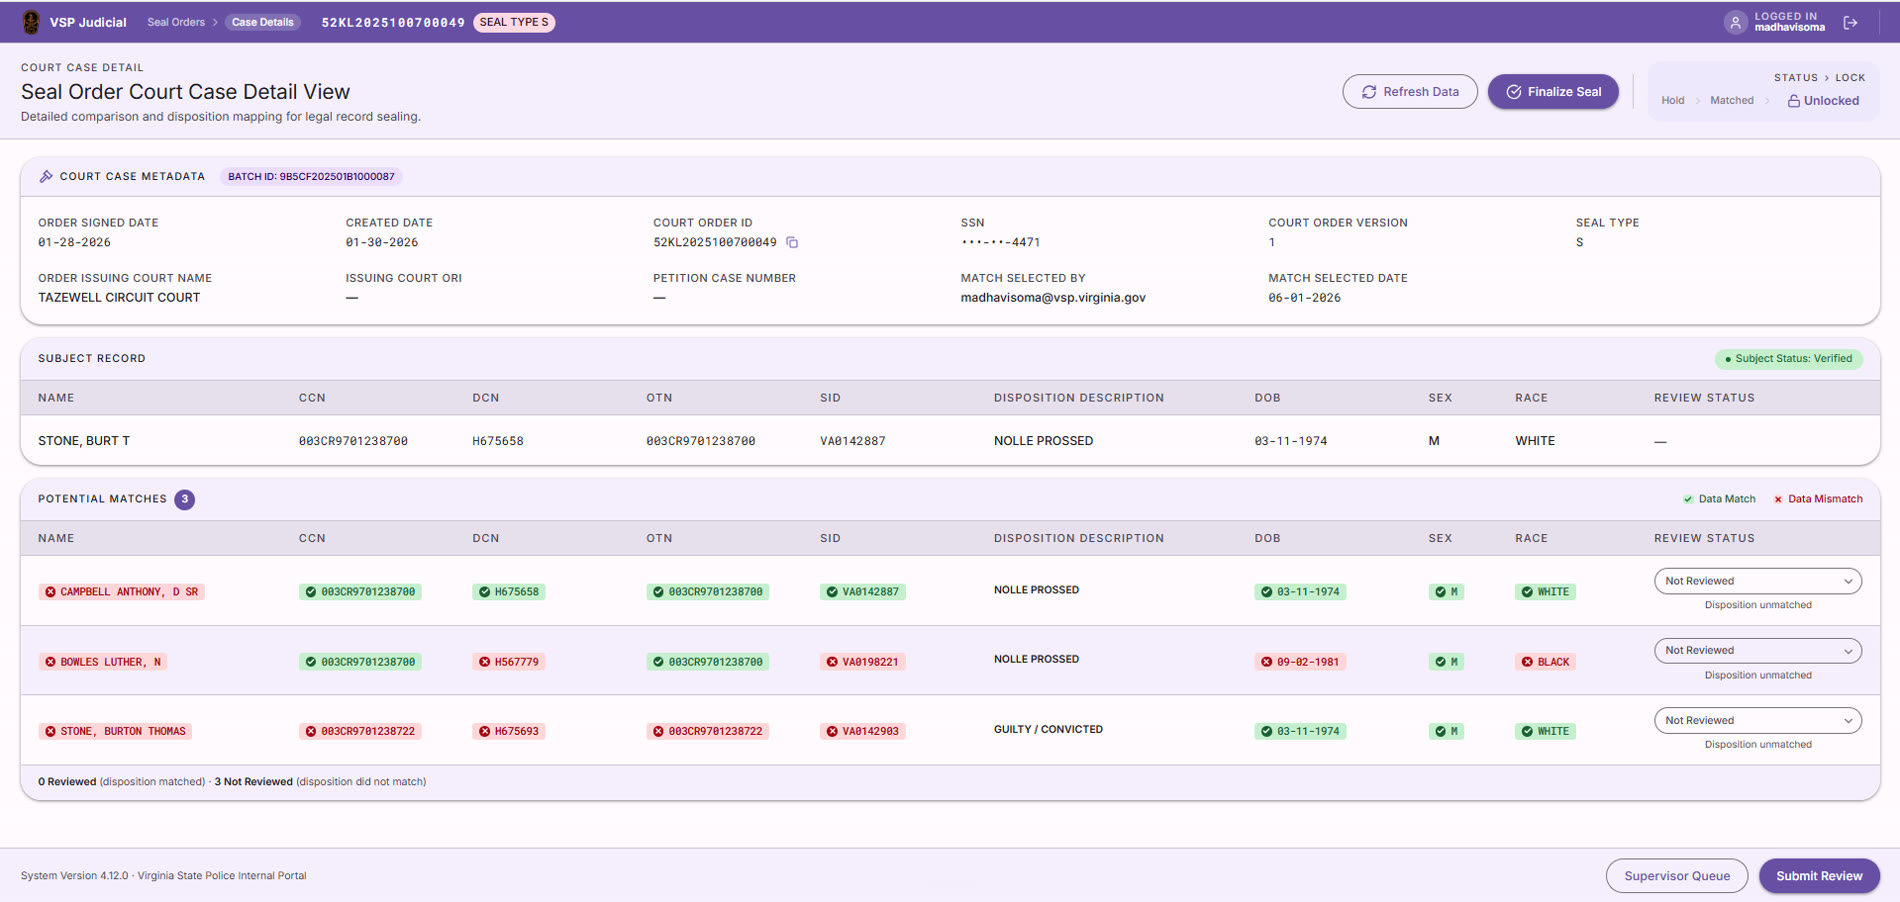Copy the Court Order ID using copy icon
Viewport: 1900px width, 902px height.
[792, 242]
